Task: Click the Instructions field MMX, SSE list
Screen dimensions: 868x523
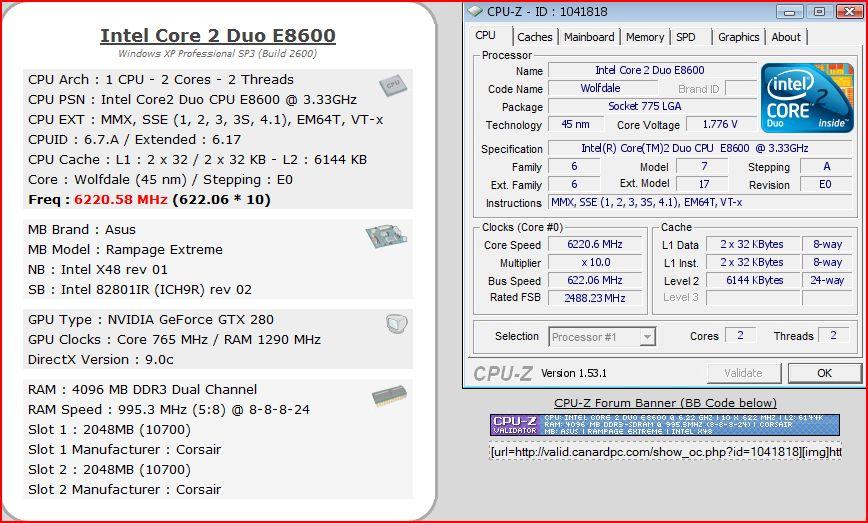Action: [x=700, y=203]
